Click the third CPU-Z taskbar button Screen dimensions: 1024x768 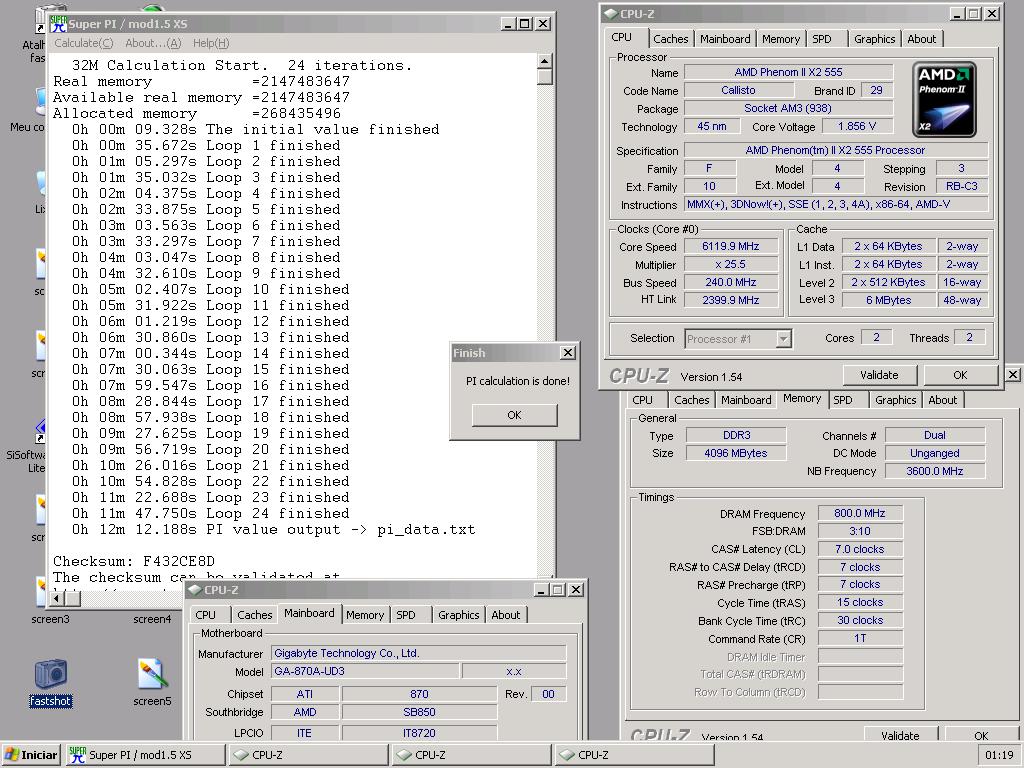pos(635,755)
